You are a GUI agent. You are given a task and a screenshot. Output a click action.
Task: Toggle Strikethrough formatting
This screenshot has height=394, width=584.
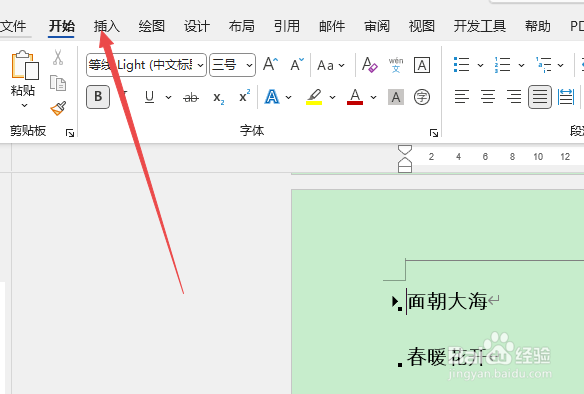point(191,98)
